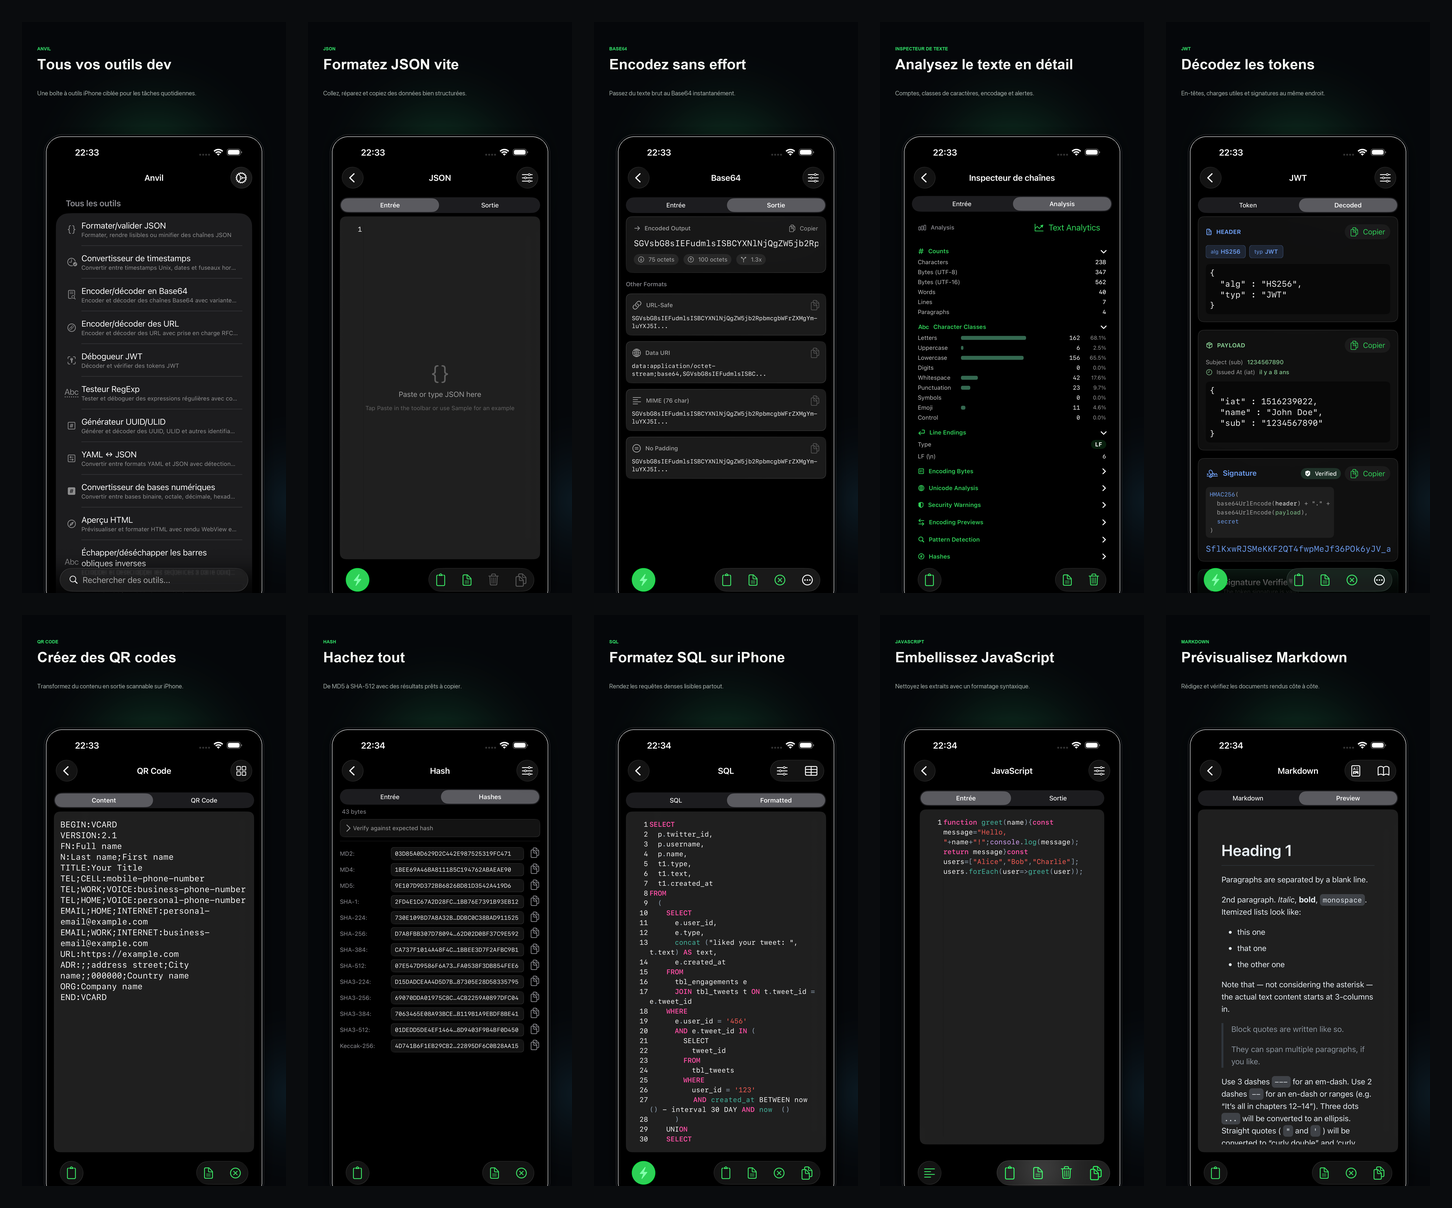Copy the JWT PAYLOAD section with Copier
The image size is (1452, 1208).
(x=1367, y=345)
